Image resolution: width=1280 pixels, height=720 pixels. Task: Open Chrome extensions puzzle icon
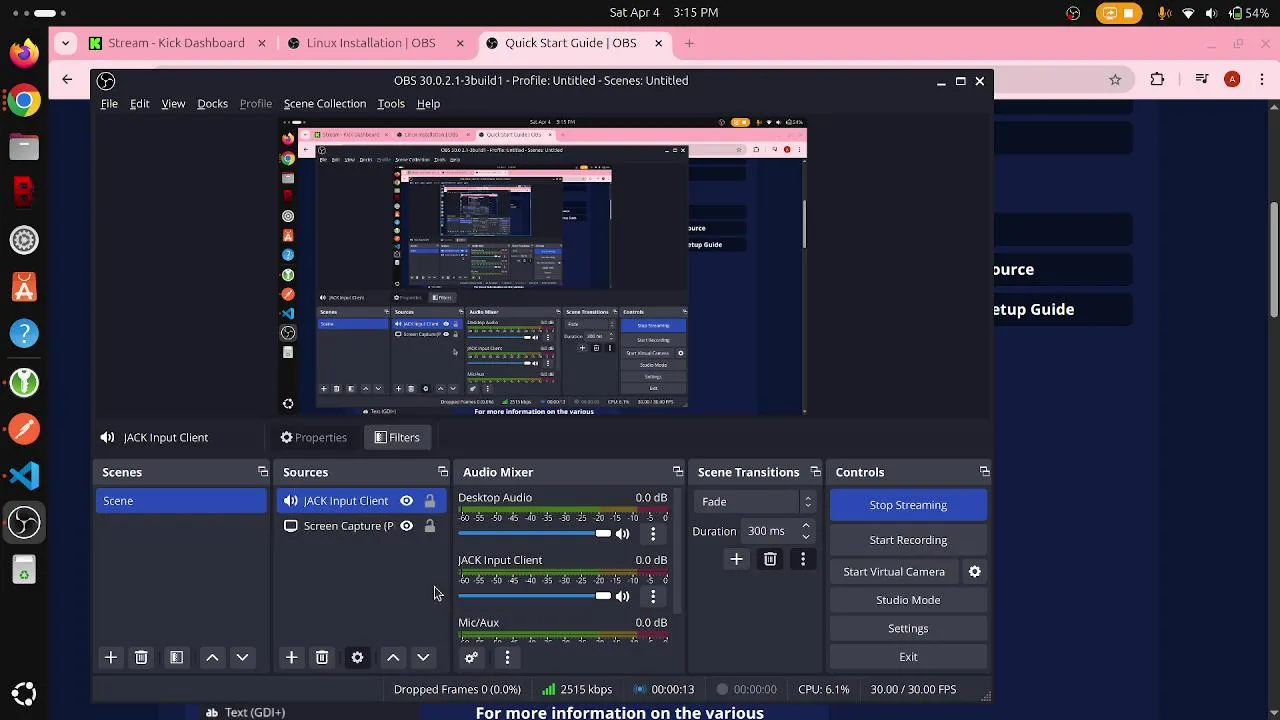click(x=1157, y=80)
